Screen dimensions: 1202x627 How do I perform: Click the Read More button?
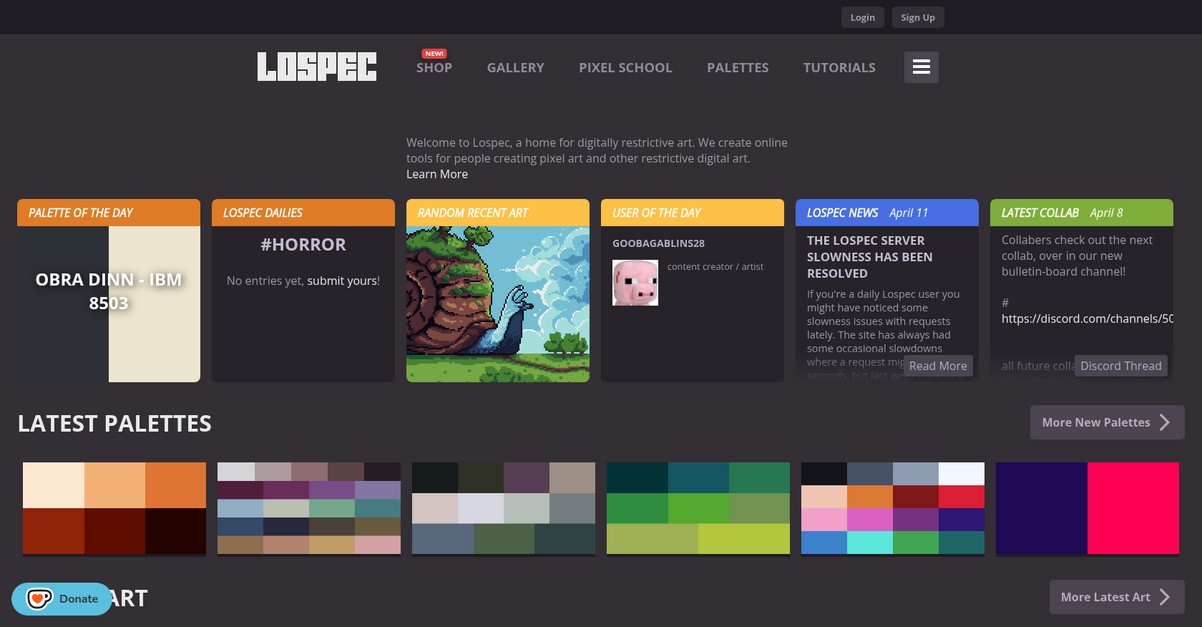[938, 366]
